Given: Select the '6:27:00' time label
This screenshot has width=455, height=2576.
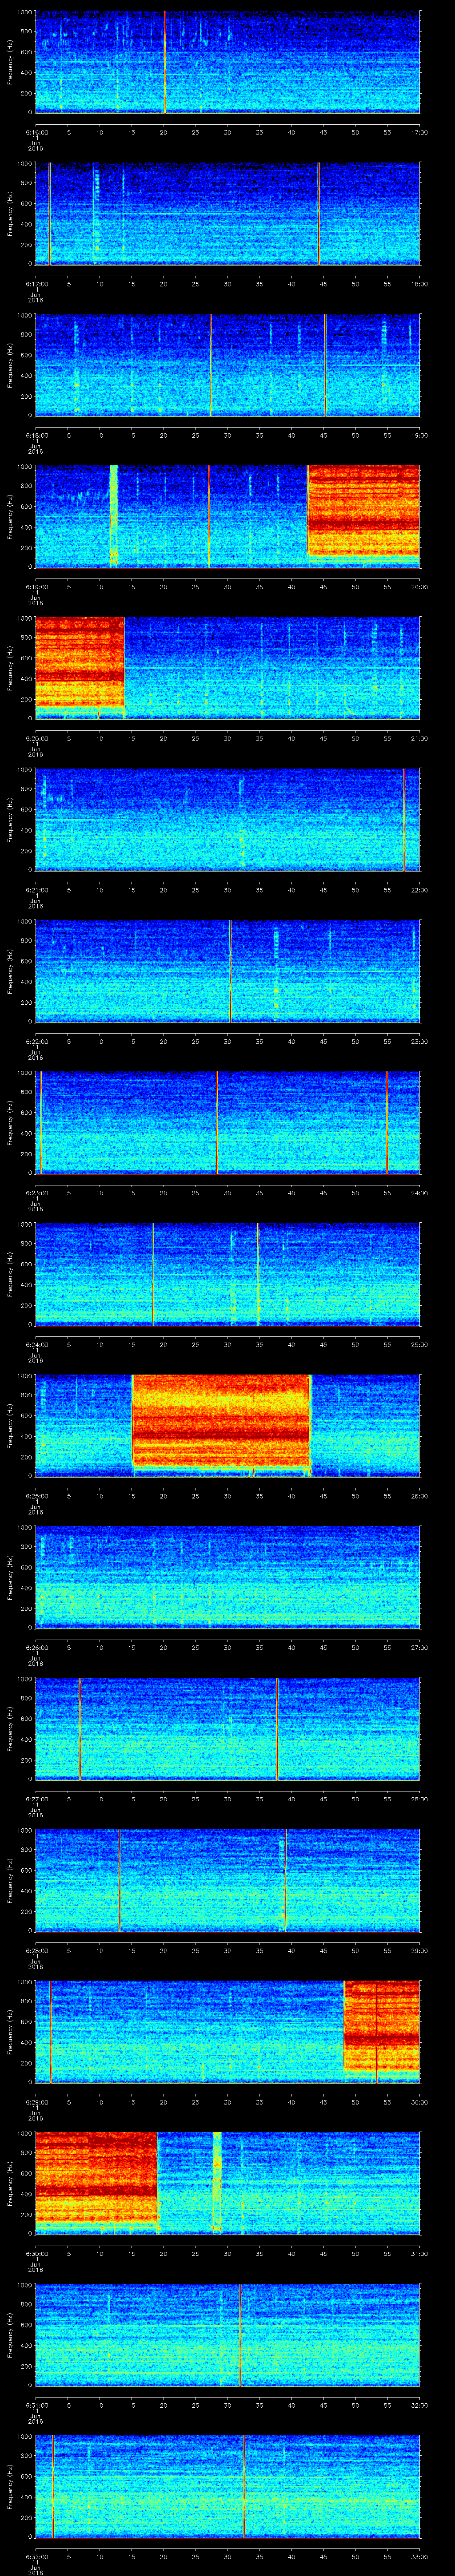Looking at the screenshot, I should pyautogui.click(x=36, y=1798).
